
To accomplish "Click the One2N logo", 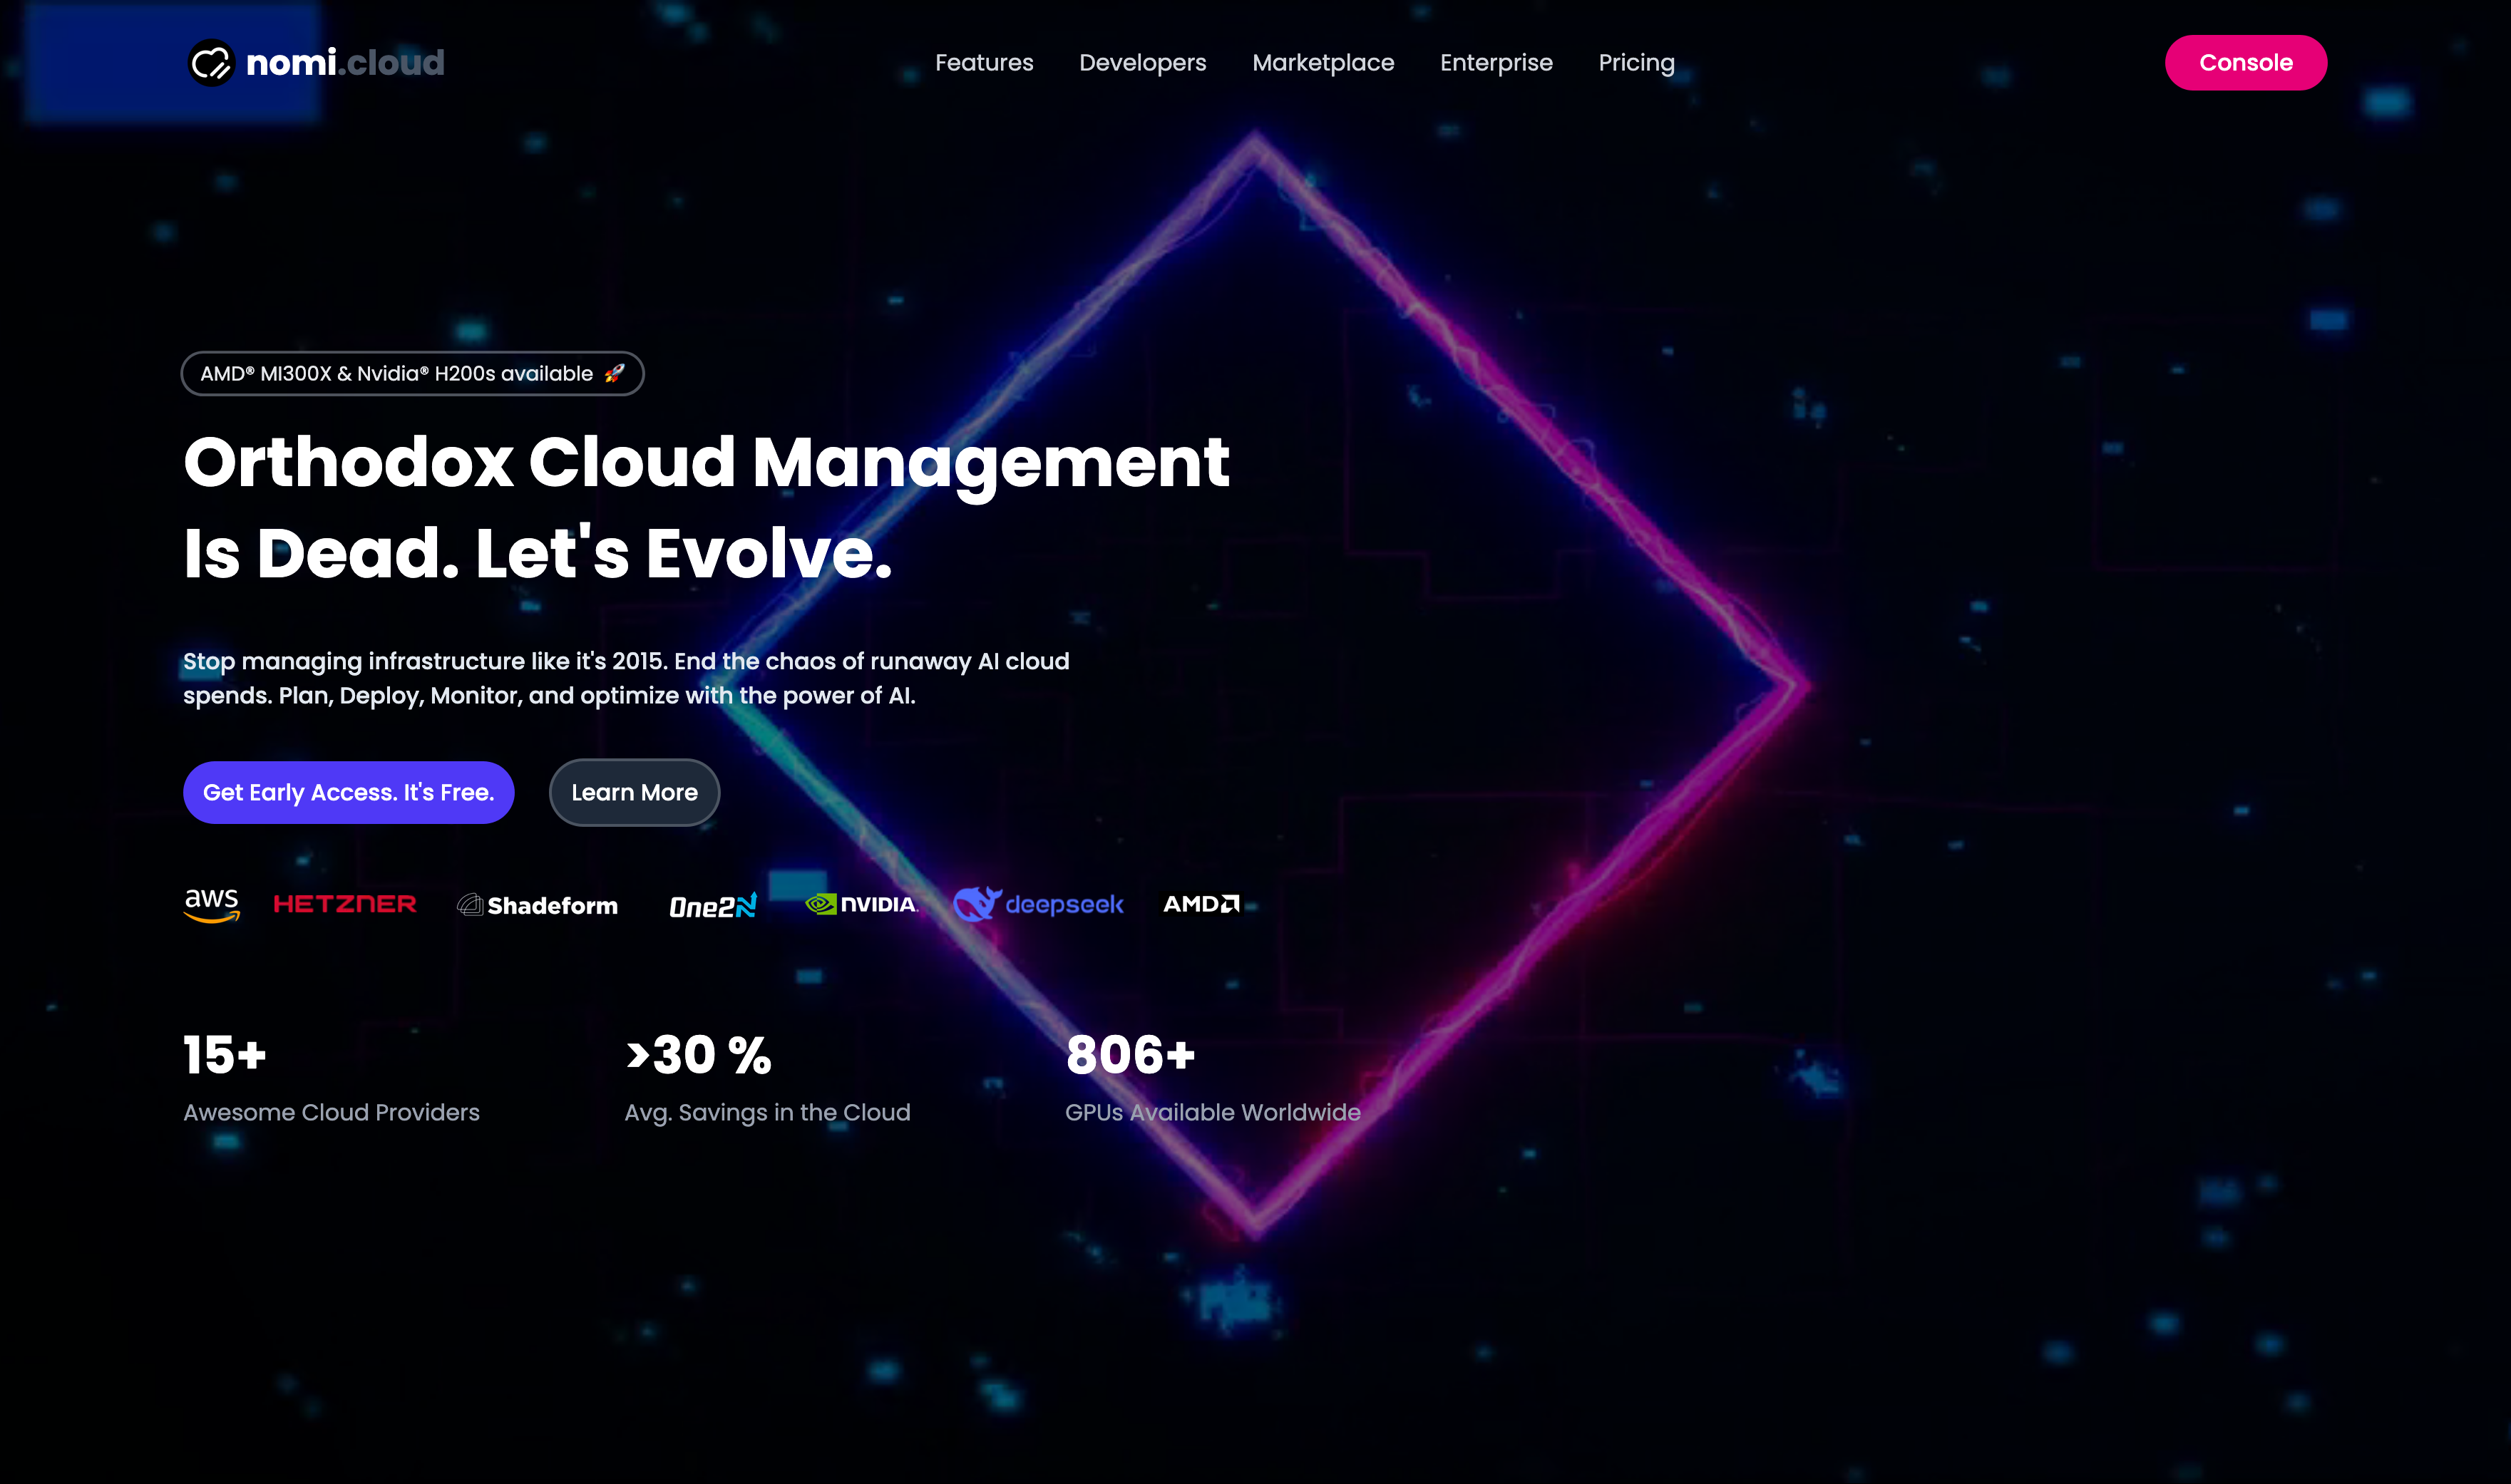I will pyautogui.click(x=712, y=906).
